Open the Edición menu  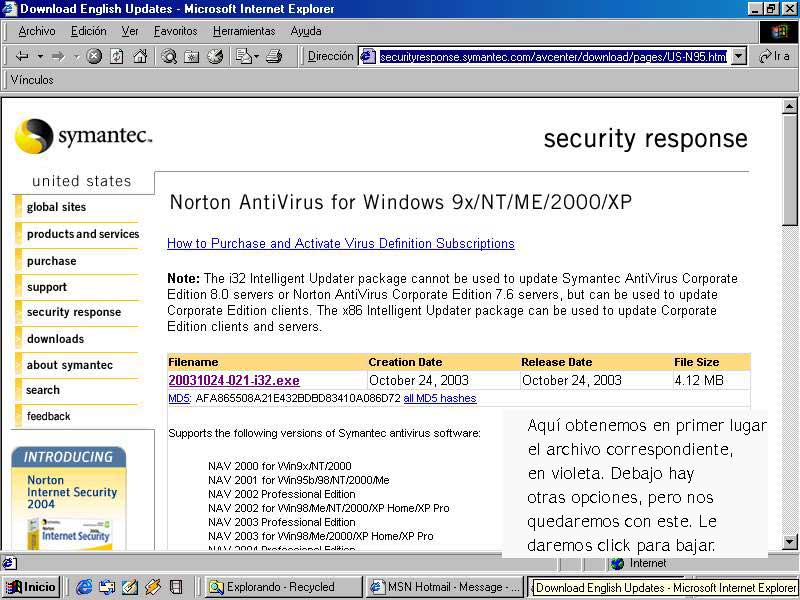[x=89, y=31]
